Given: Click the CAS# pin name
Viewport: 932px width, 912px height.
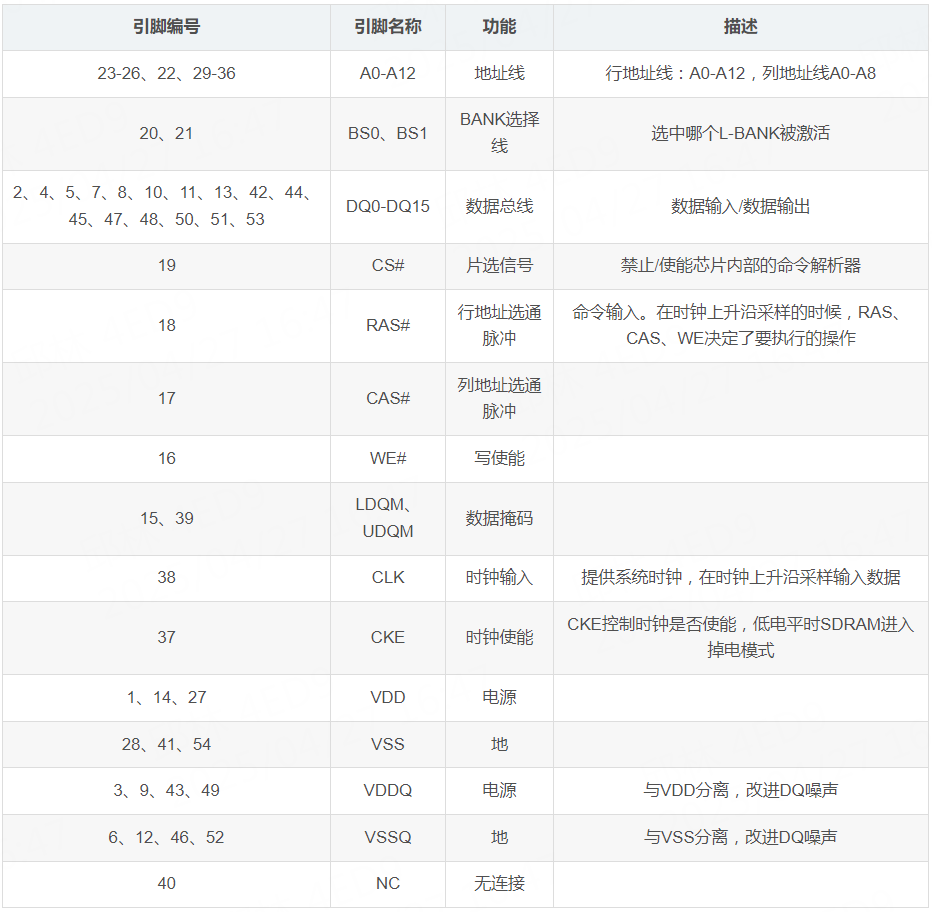Looking at the screenshot, I should tap(388, 398).
